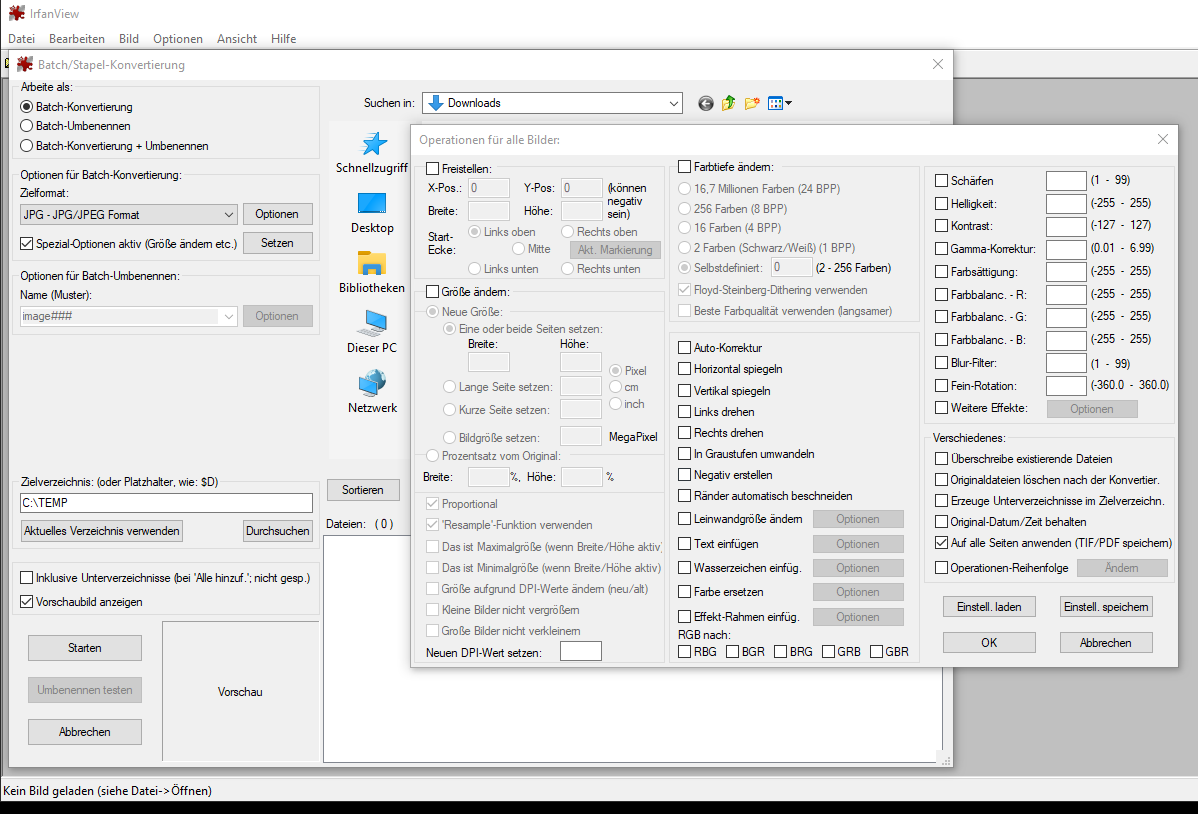Click Einstell. laden button
The height and width of the screenshot is (814, 1198).
point(989,607)
